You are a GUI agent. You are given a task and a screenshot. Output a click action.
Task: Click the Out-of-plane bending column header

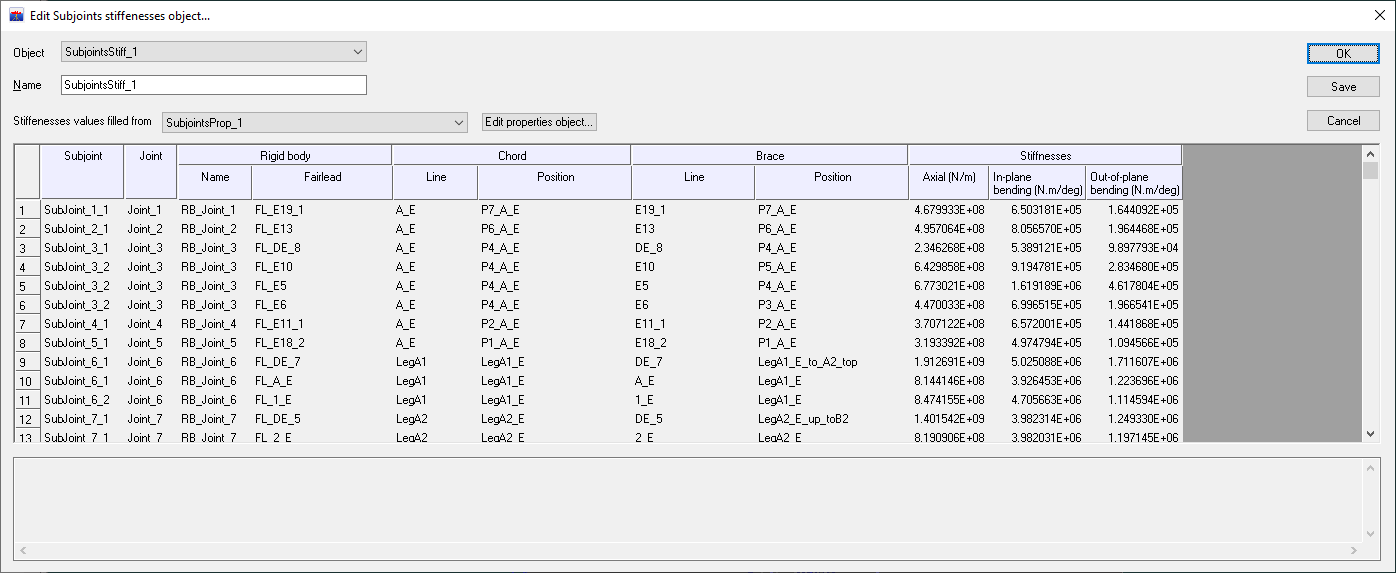[x=1134, y=183]
